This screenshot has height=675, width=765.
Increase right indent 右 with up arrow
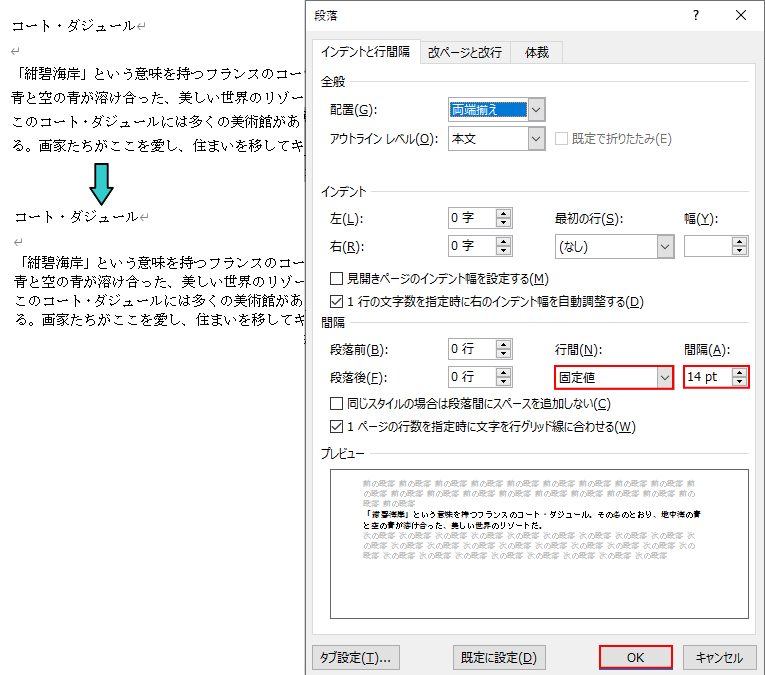coord(503,241)
